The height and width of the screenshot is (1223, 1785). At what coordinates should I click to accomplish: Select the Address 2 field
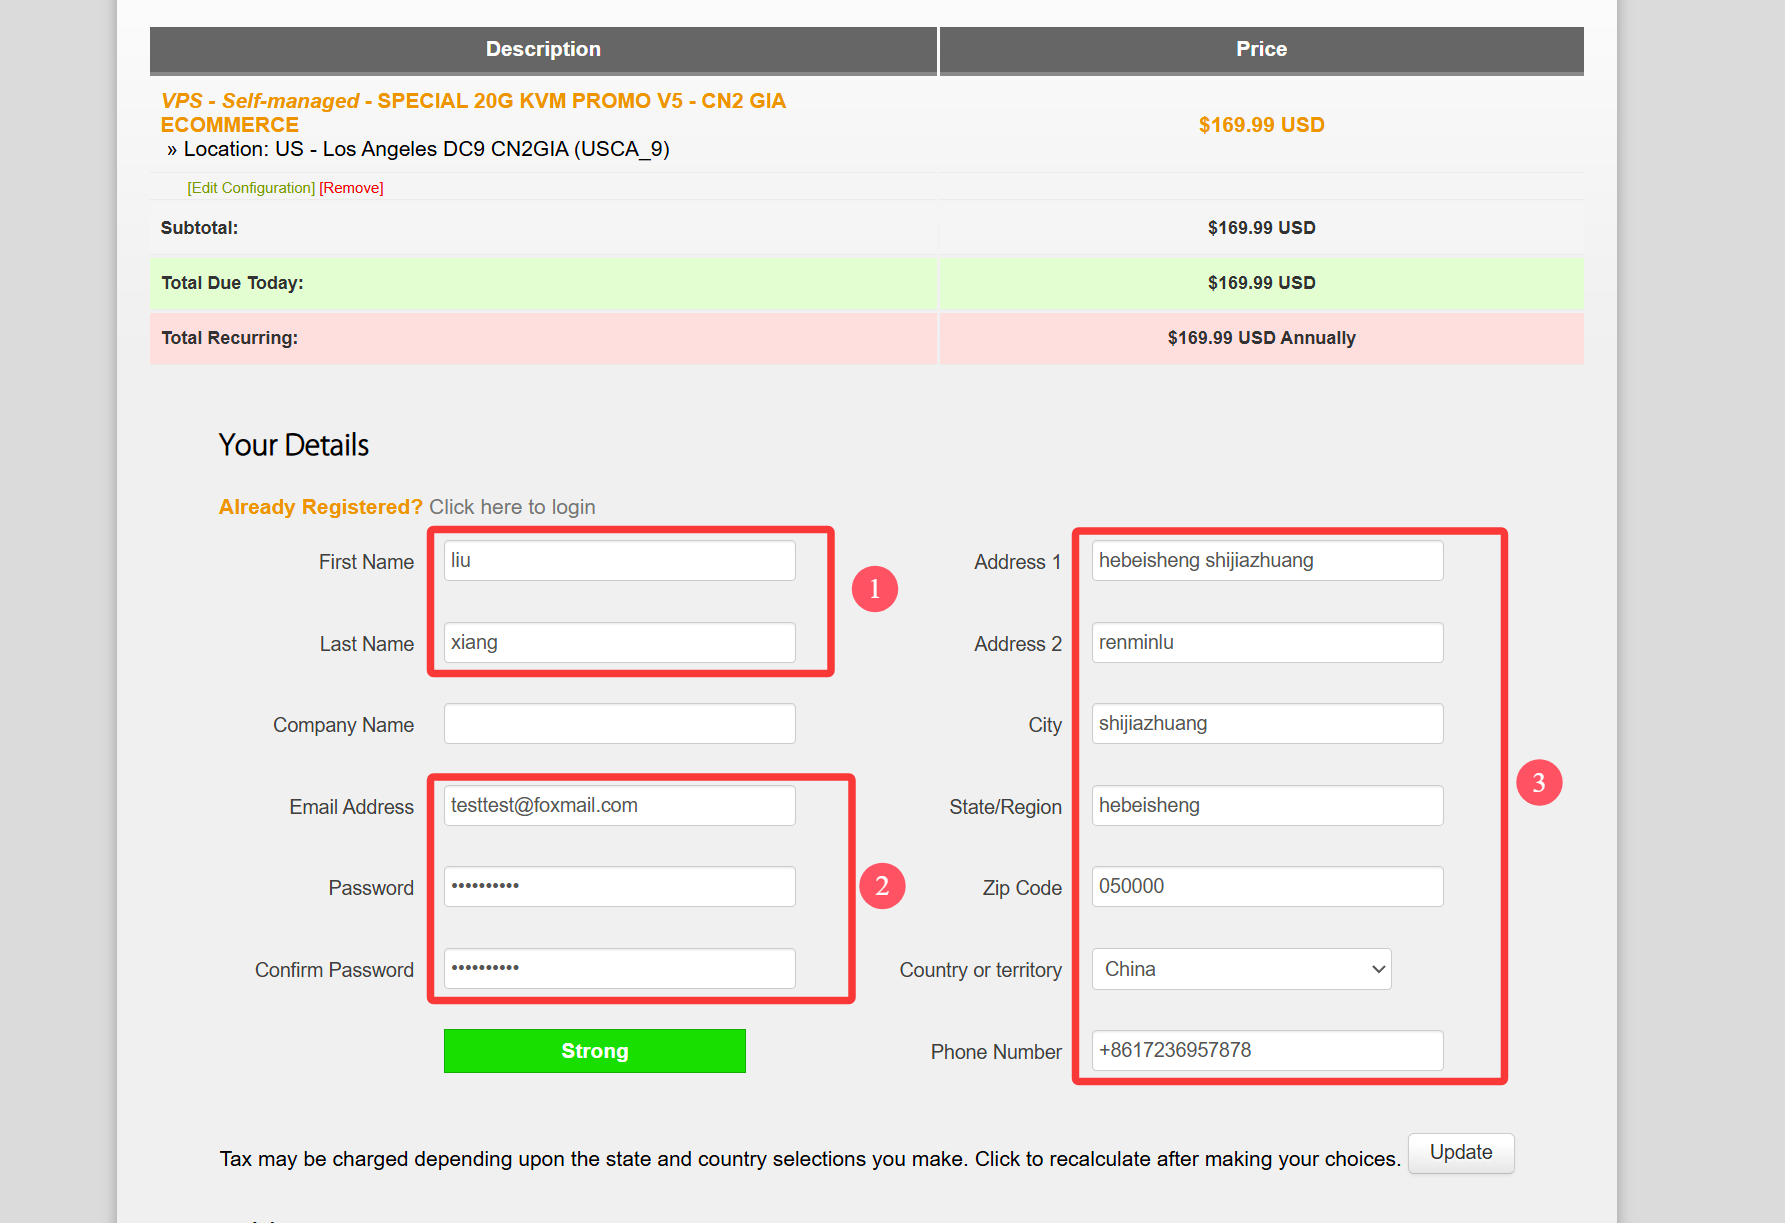click(1267, 643)
